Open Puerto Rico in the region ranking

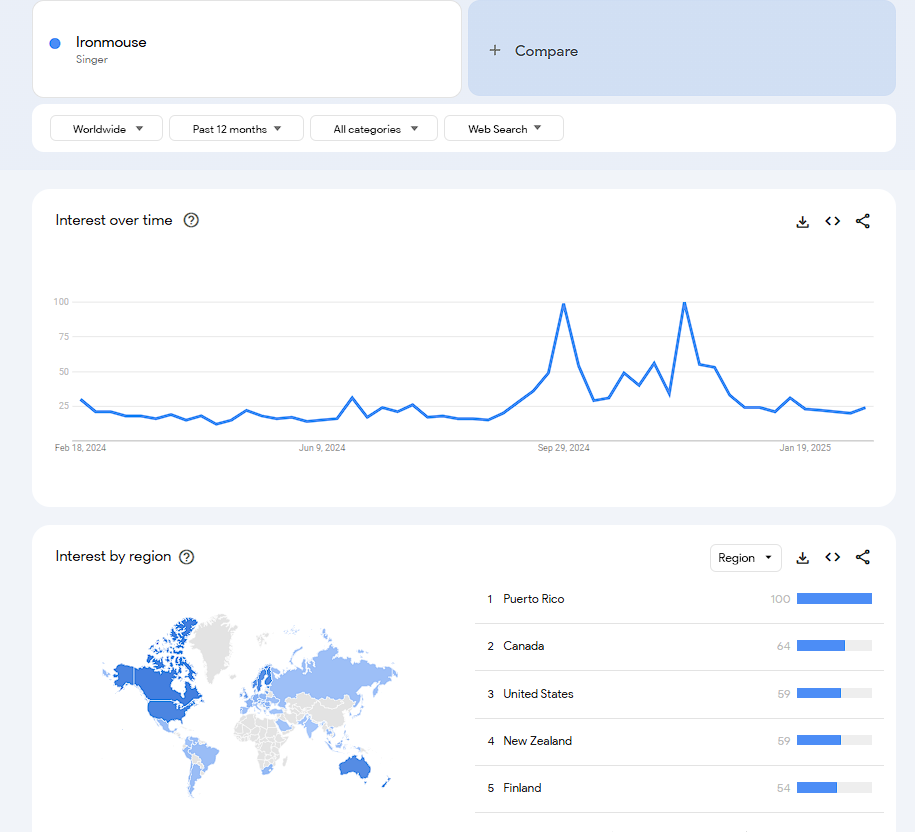(x=534, y=599)
